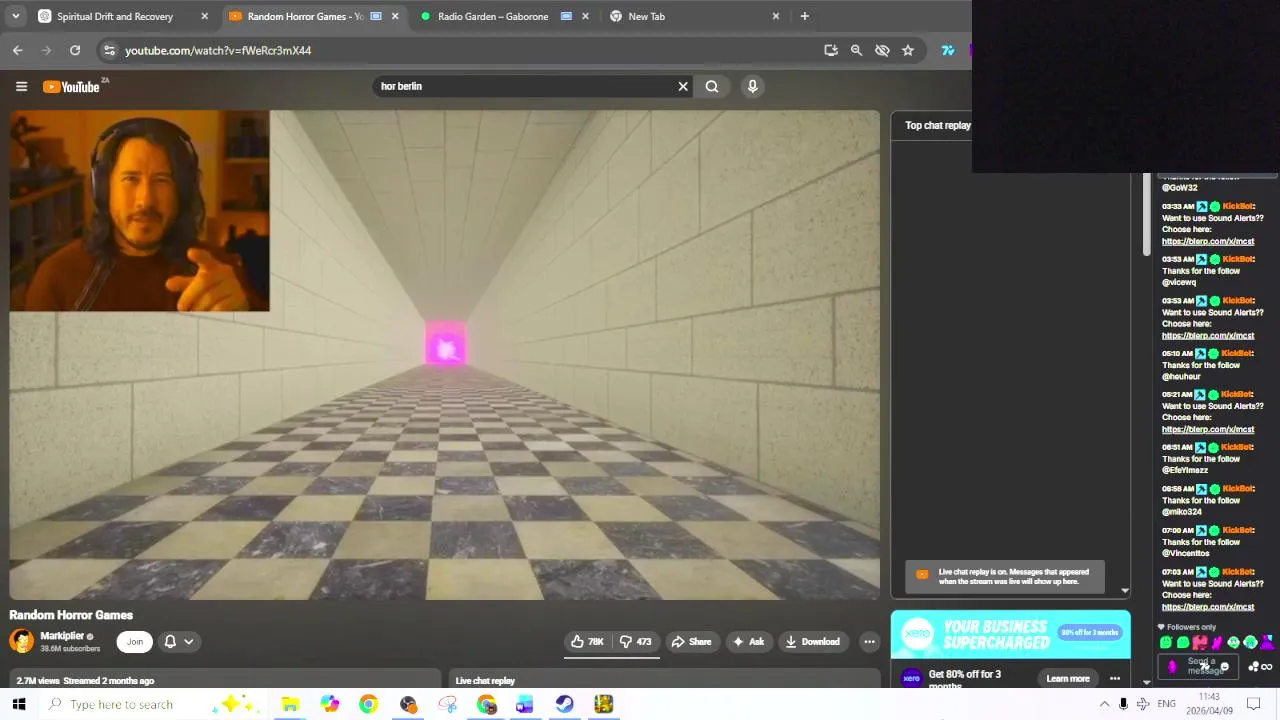Close the New Tab tab
Image resolution: width=1280 pixels, height=720 pixels.
point(776,16)
